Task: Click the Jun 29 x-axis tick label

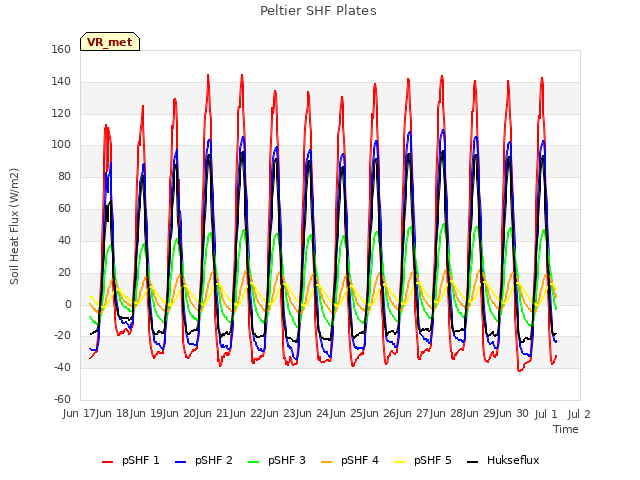Action: pyautogui.click(x=480, y=414)
